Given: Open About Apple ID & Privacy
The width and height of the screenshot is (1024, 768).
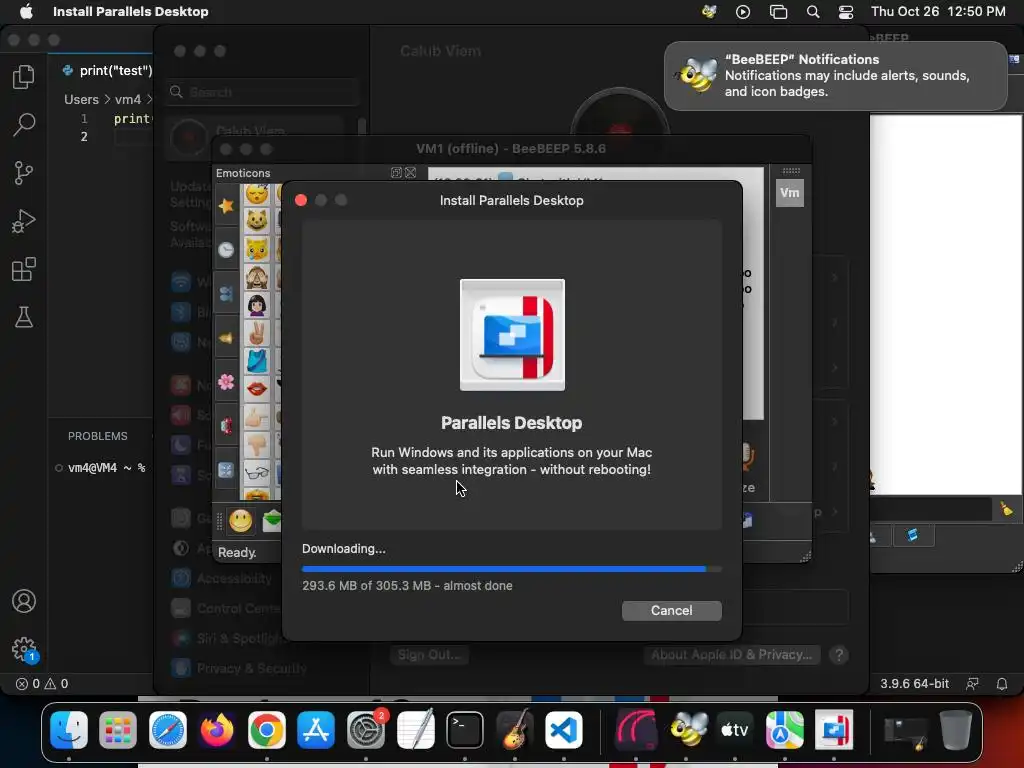Looking at the screenshot, I should pos(731,655).
